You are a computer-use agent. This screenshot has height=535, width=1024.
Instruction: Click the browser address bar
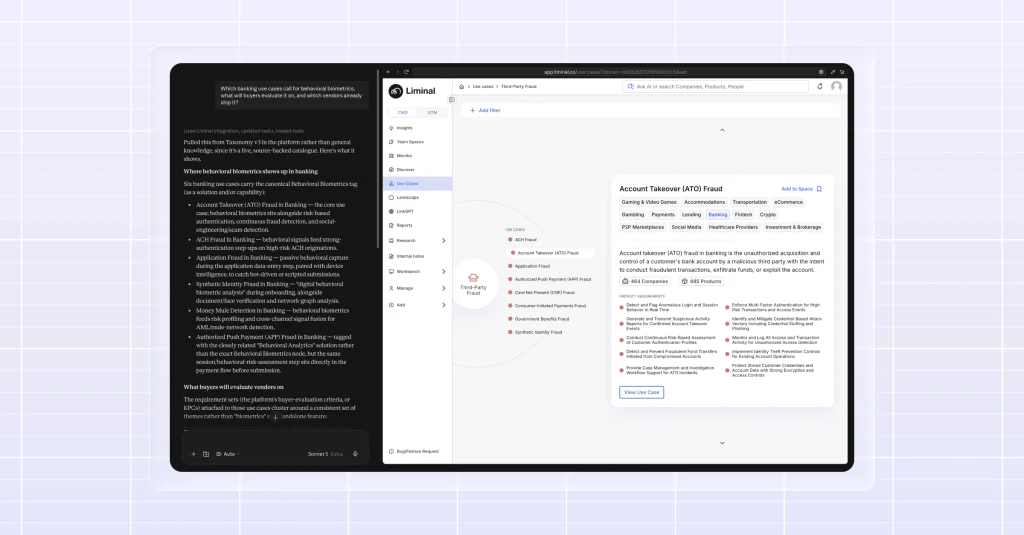[615, 72]
